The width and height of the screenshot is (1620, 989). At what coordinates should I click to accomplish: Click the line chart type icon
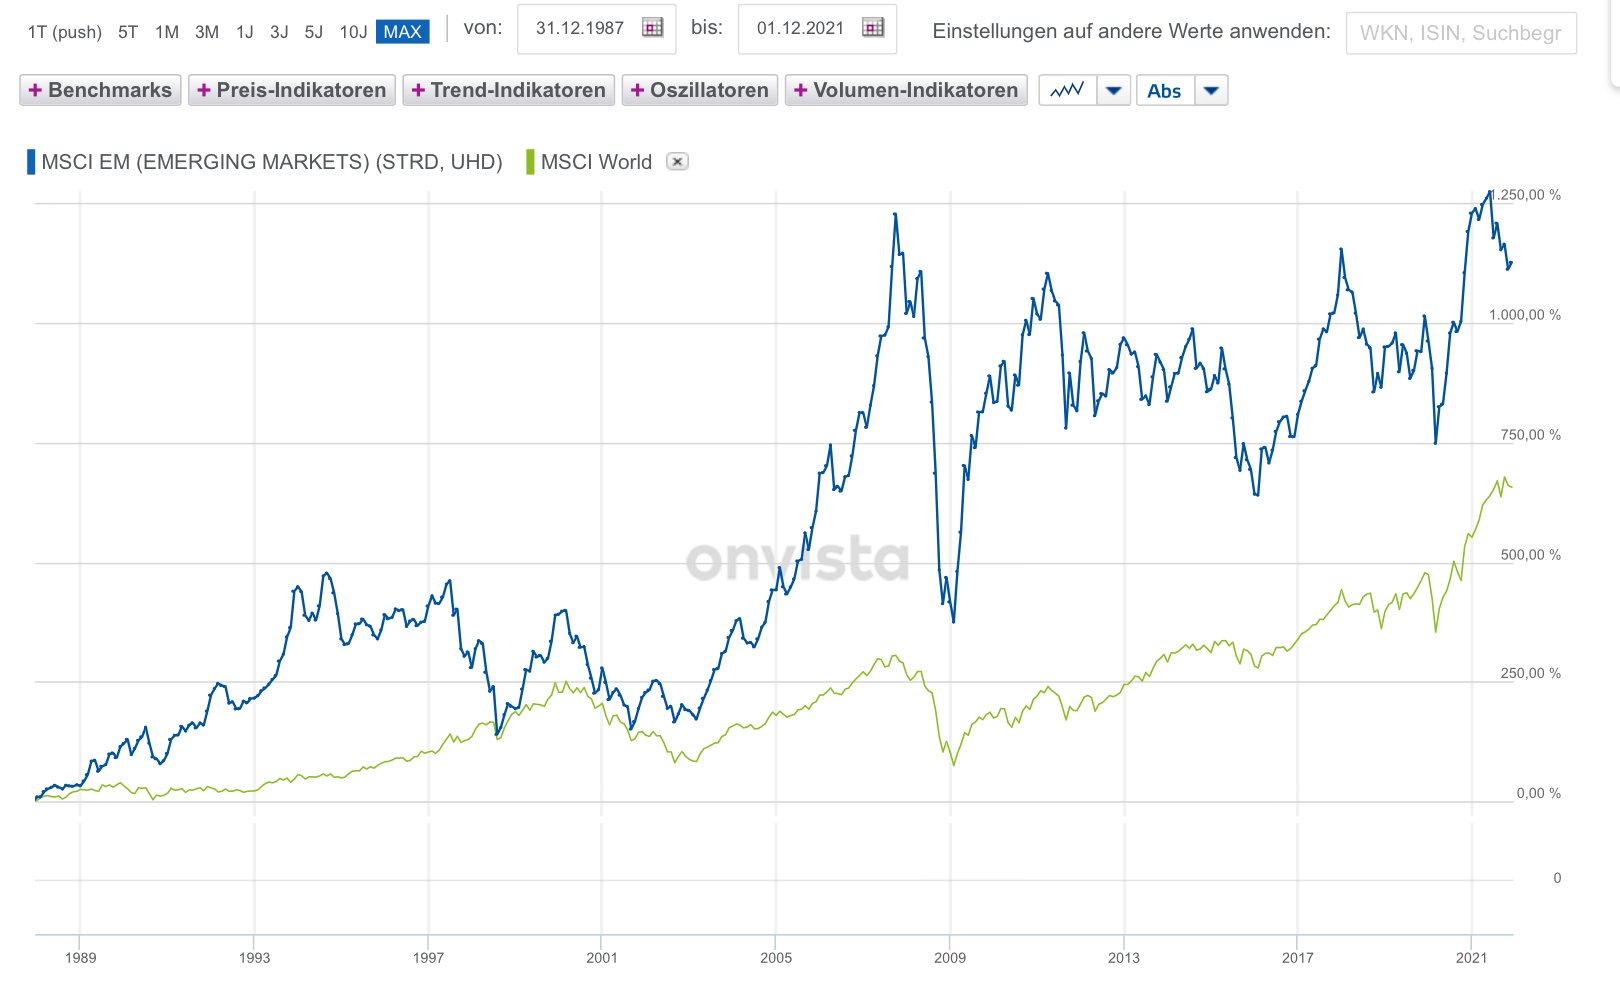(x=1067, y=91)
